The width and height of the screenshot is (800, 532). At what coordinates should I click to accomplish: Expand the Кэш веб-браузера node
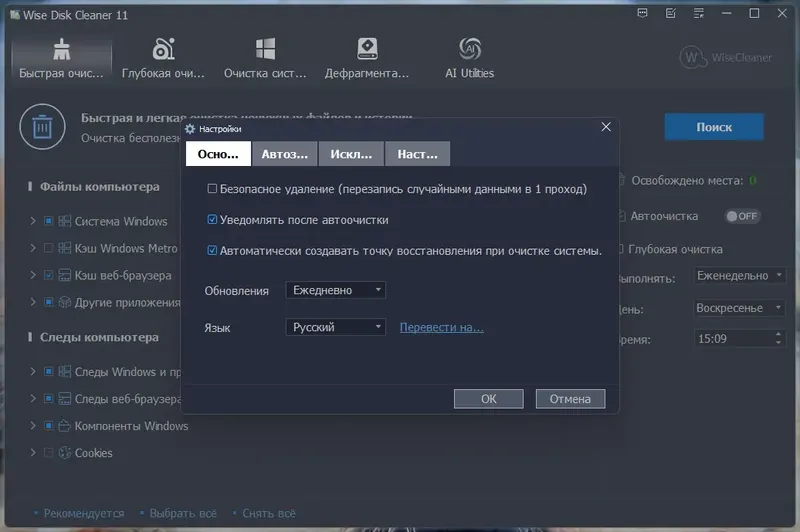(33, 275)
